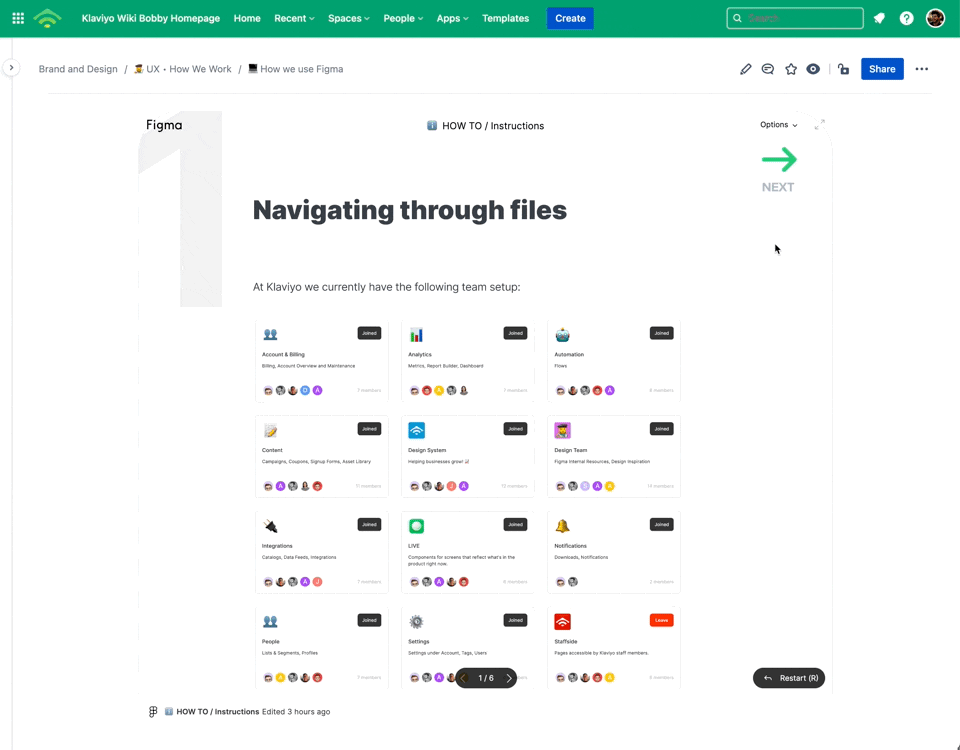Image resolution: width=960 pixels, height=750 pixels.
Task: Click the People team icon
Action: [x=270, y=621]
